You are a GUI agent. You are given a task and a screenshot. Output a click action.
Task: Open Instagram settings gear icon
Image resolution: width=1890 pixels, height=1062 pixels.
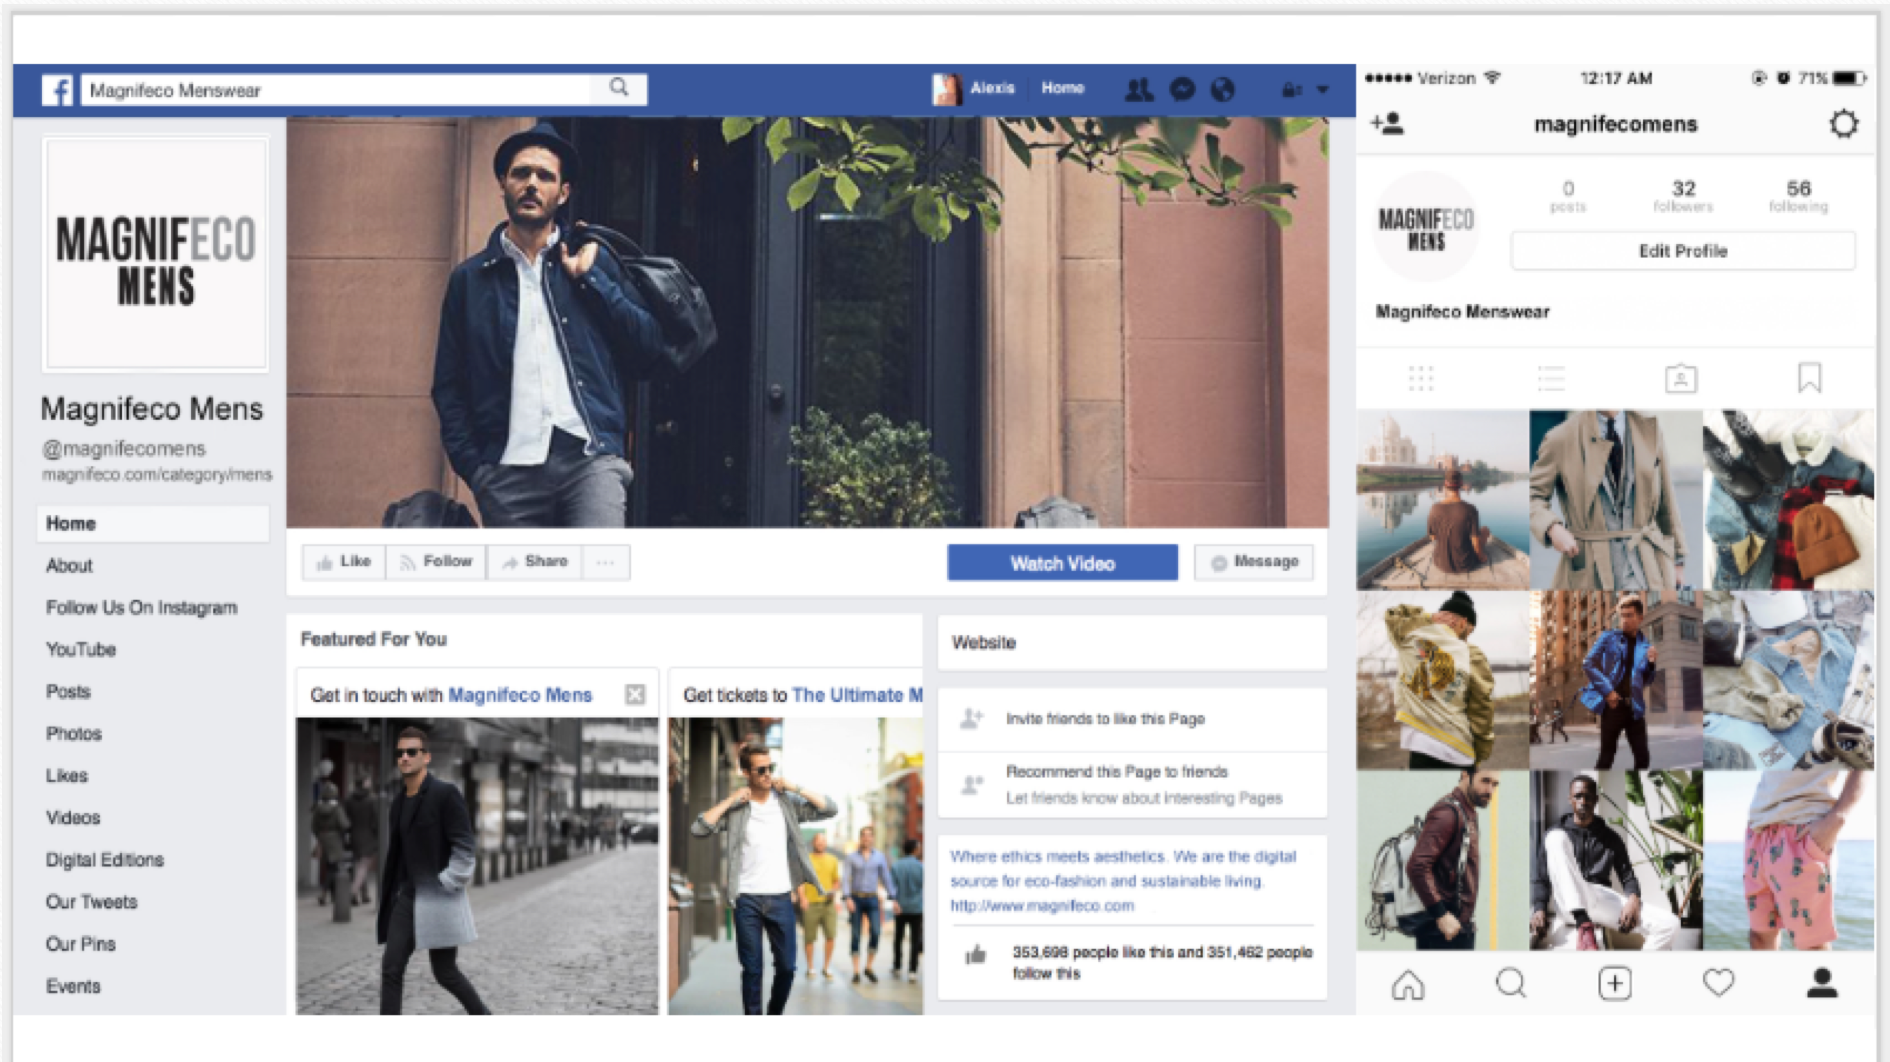(x=1844, y=124)
